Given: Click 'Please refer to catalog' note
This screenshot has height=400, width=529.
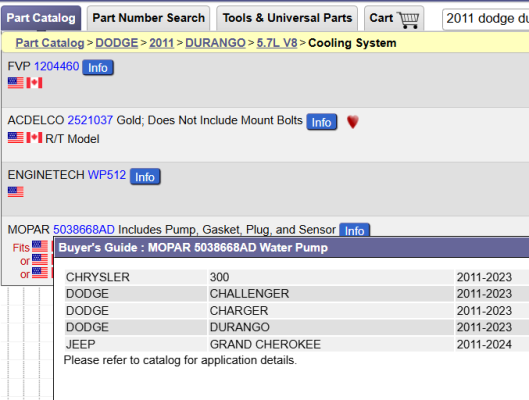Looking at the screenshot, I should click(x=180, y=360).
